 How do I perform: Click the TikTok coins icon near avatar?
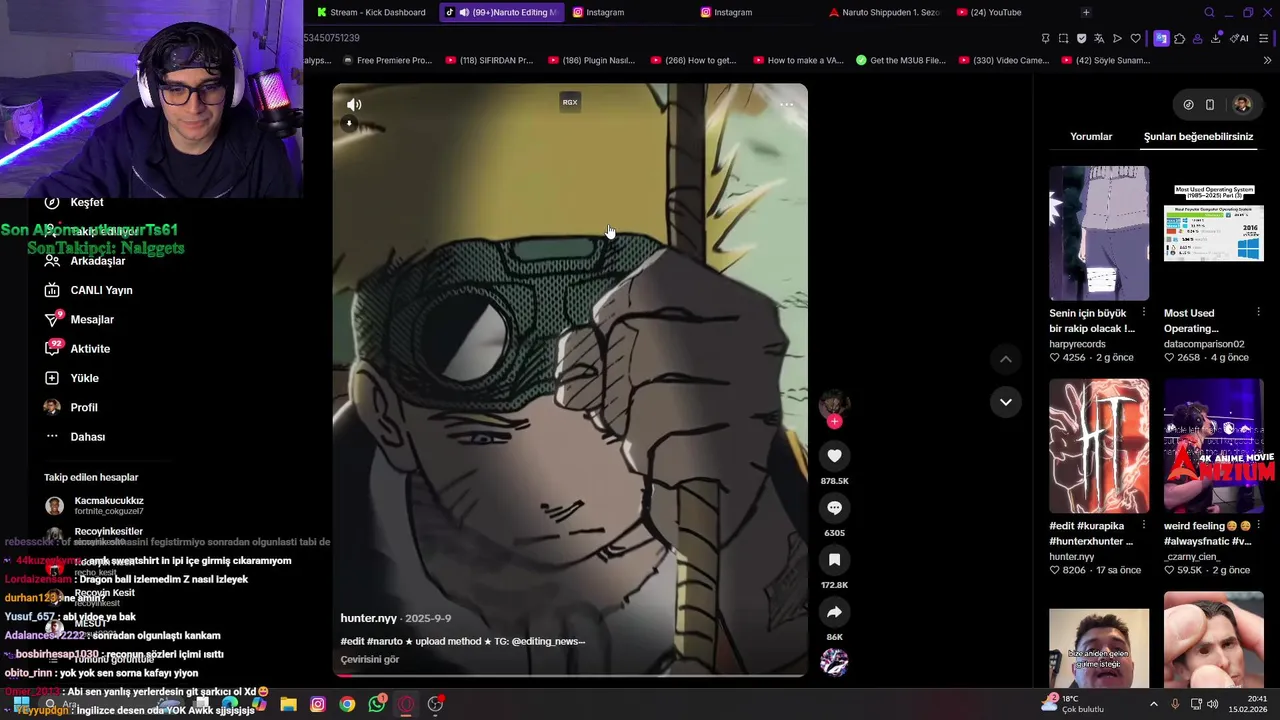click(1188, 104)
